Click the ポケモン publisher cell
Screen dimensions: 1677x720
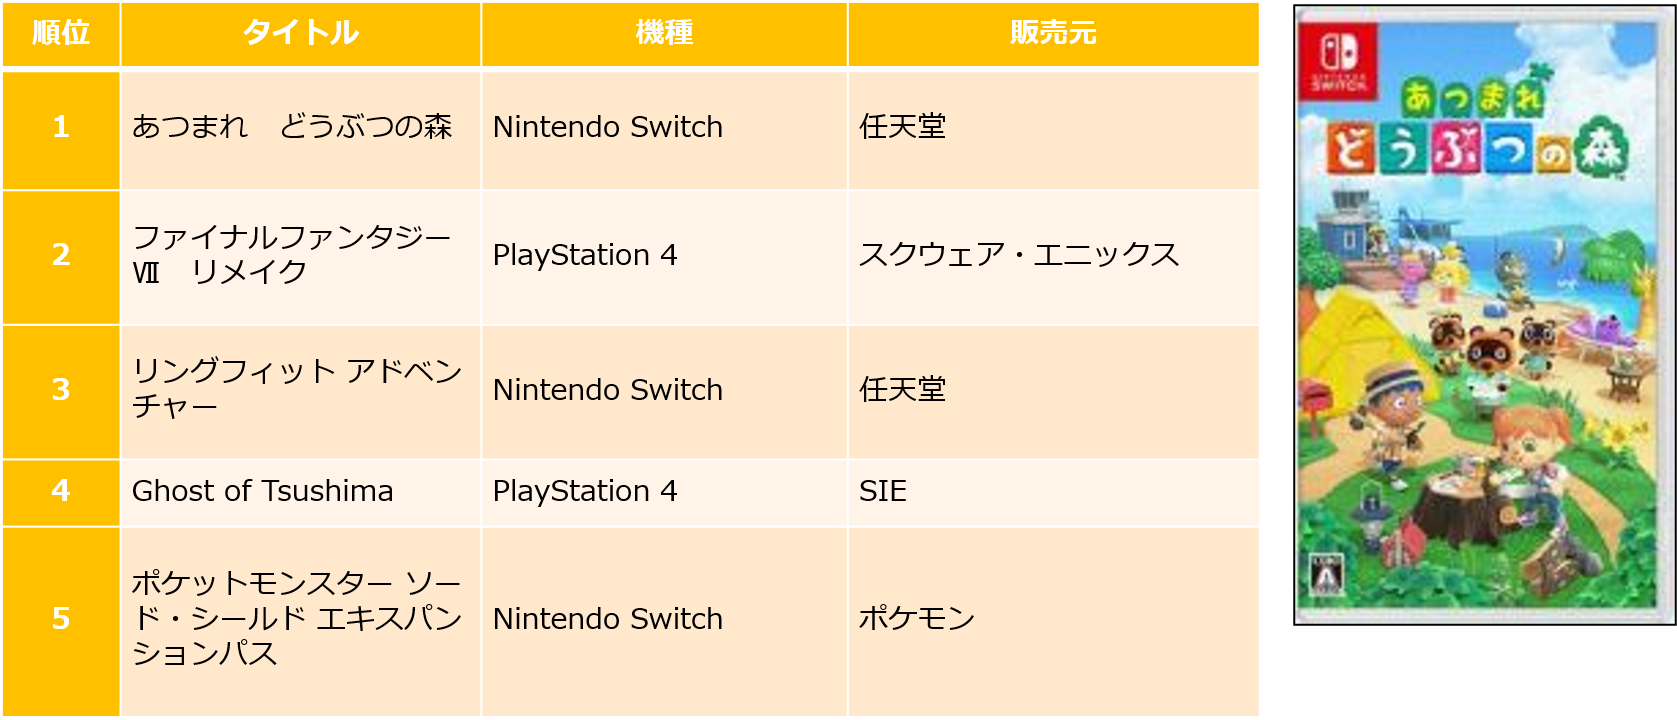[x=916, y=619]
